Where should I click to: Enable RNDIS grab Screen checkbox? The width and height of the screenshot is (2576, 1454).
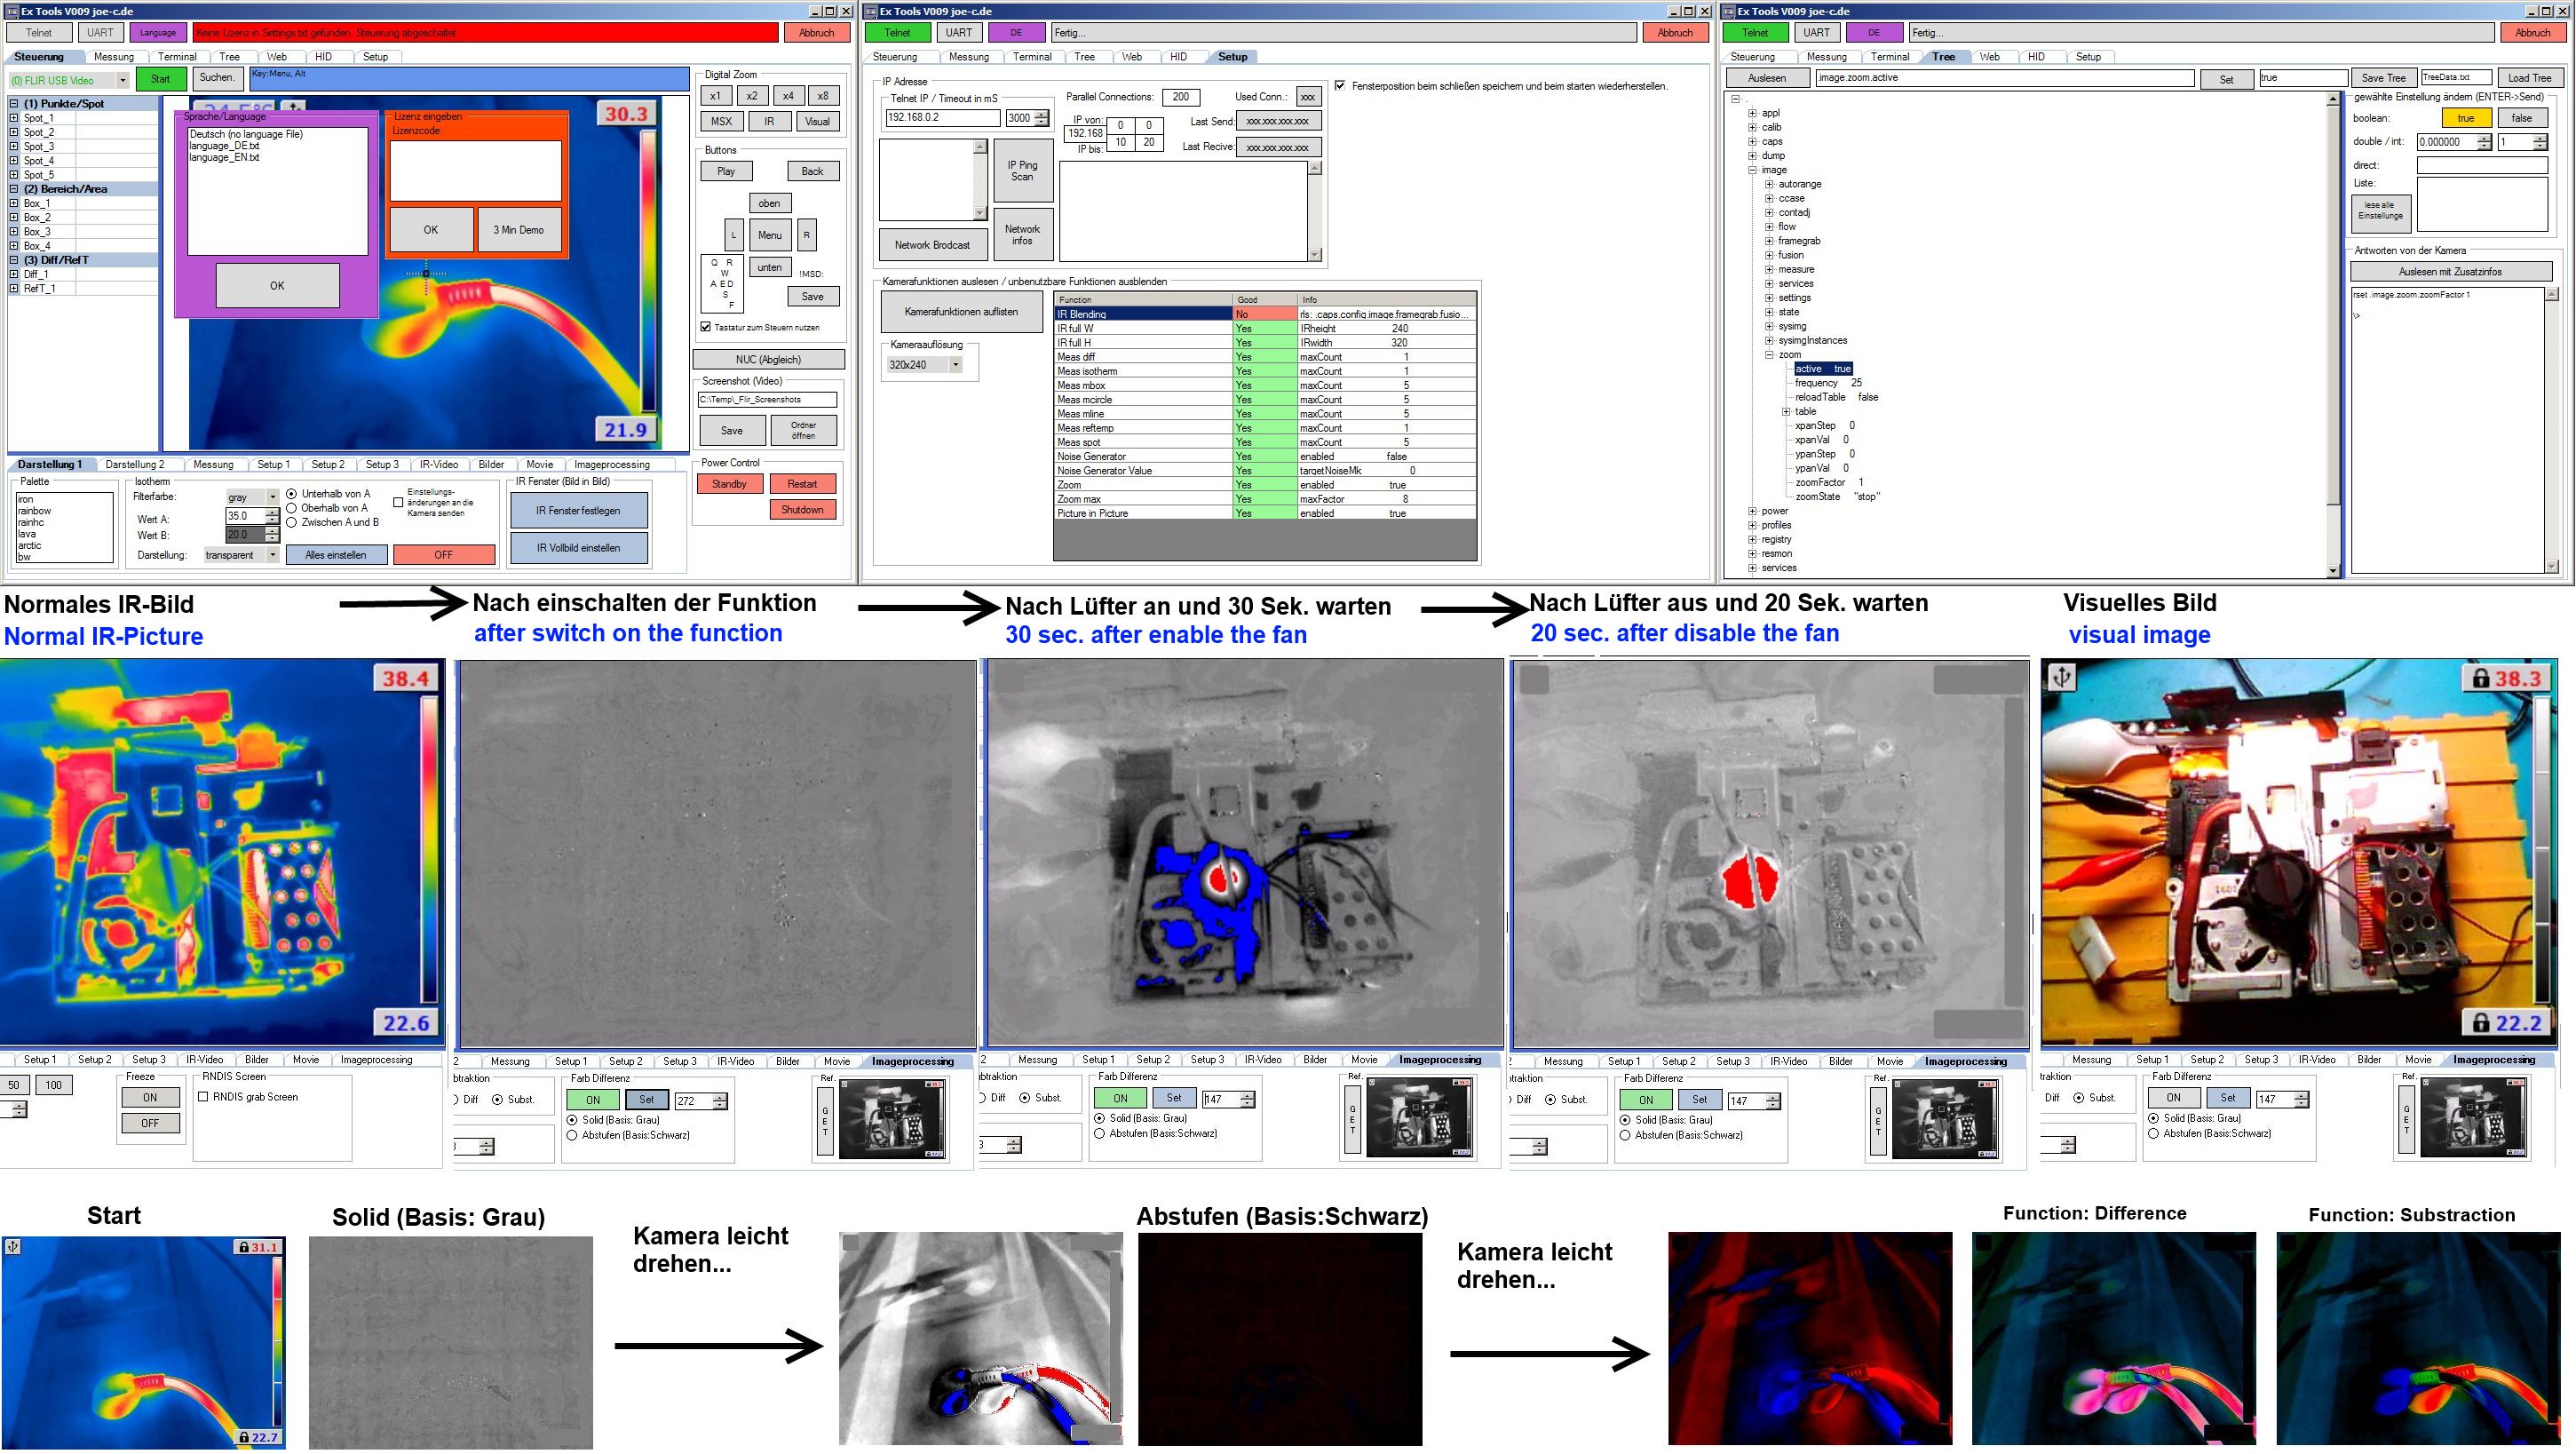pos(204,1097)
